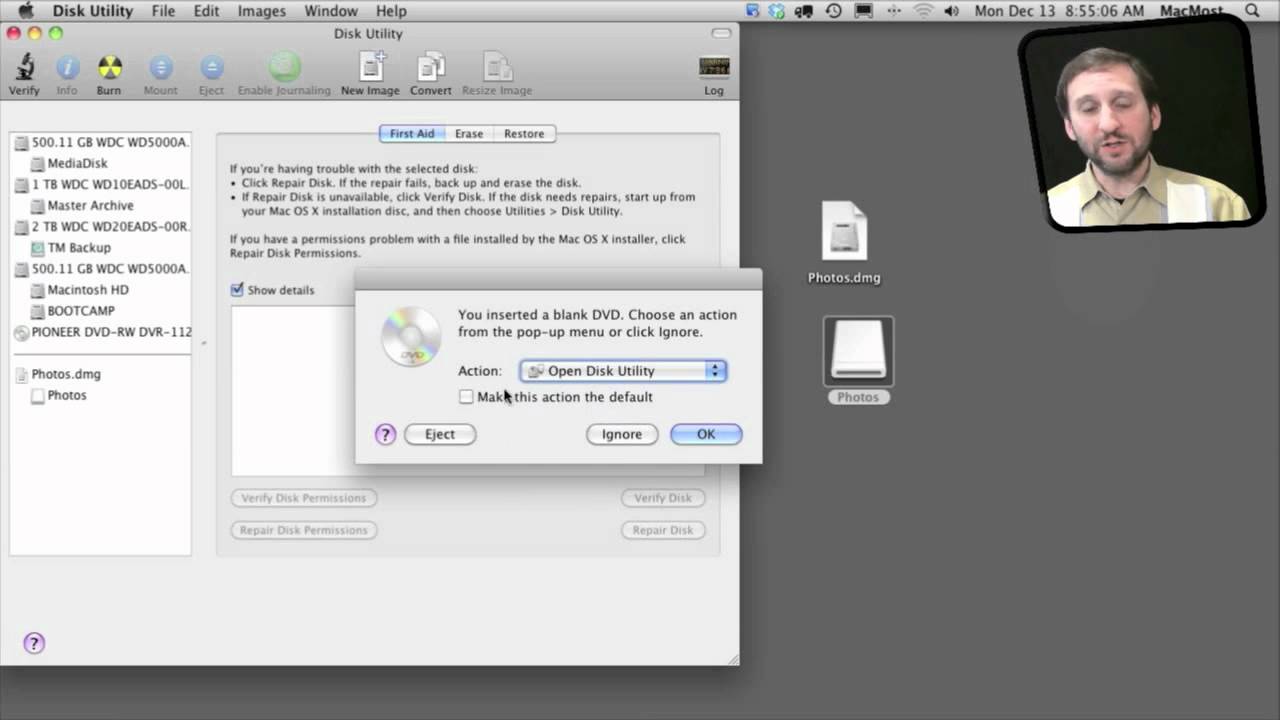Open the Window menu
Viewport: 1280px width, 720px height.
331,11
